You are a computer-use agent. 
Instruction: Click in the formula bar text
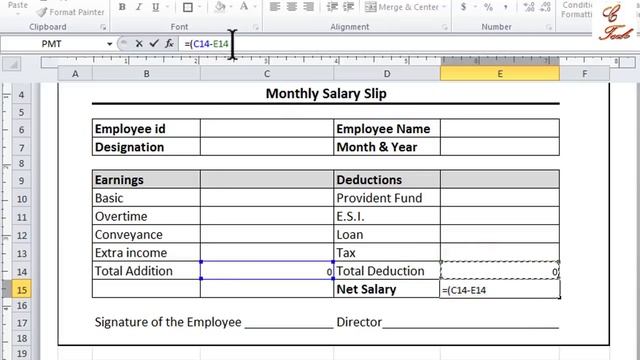click(x=207, y=44)
